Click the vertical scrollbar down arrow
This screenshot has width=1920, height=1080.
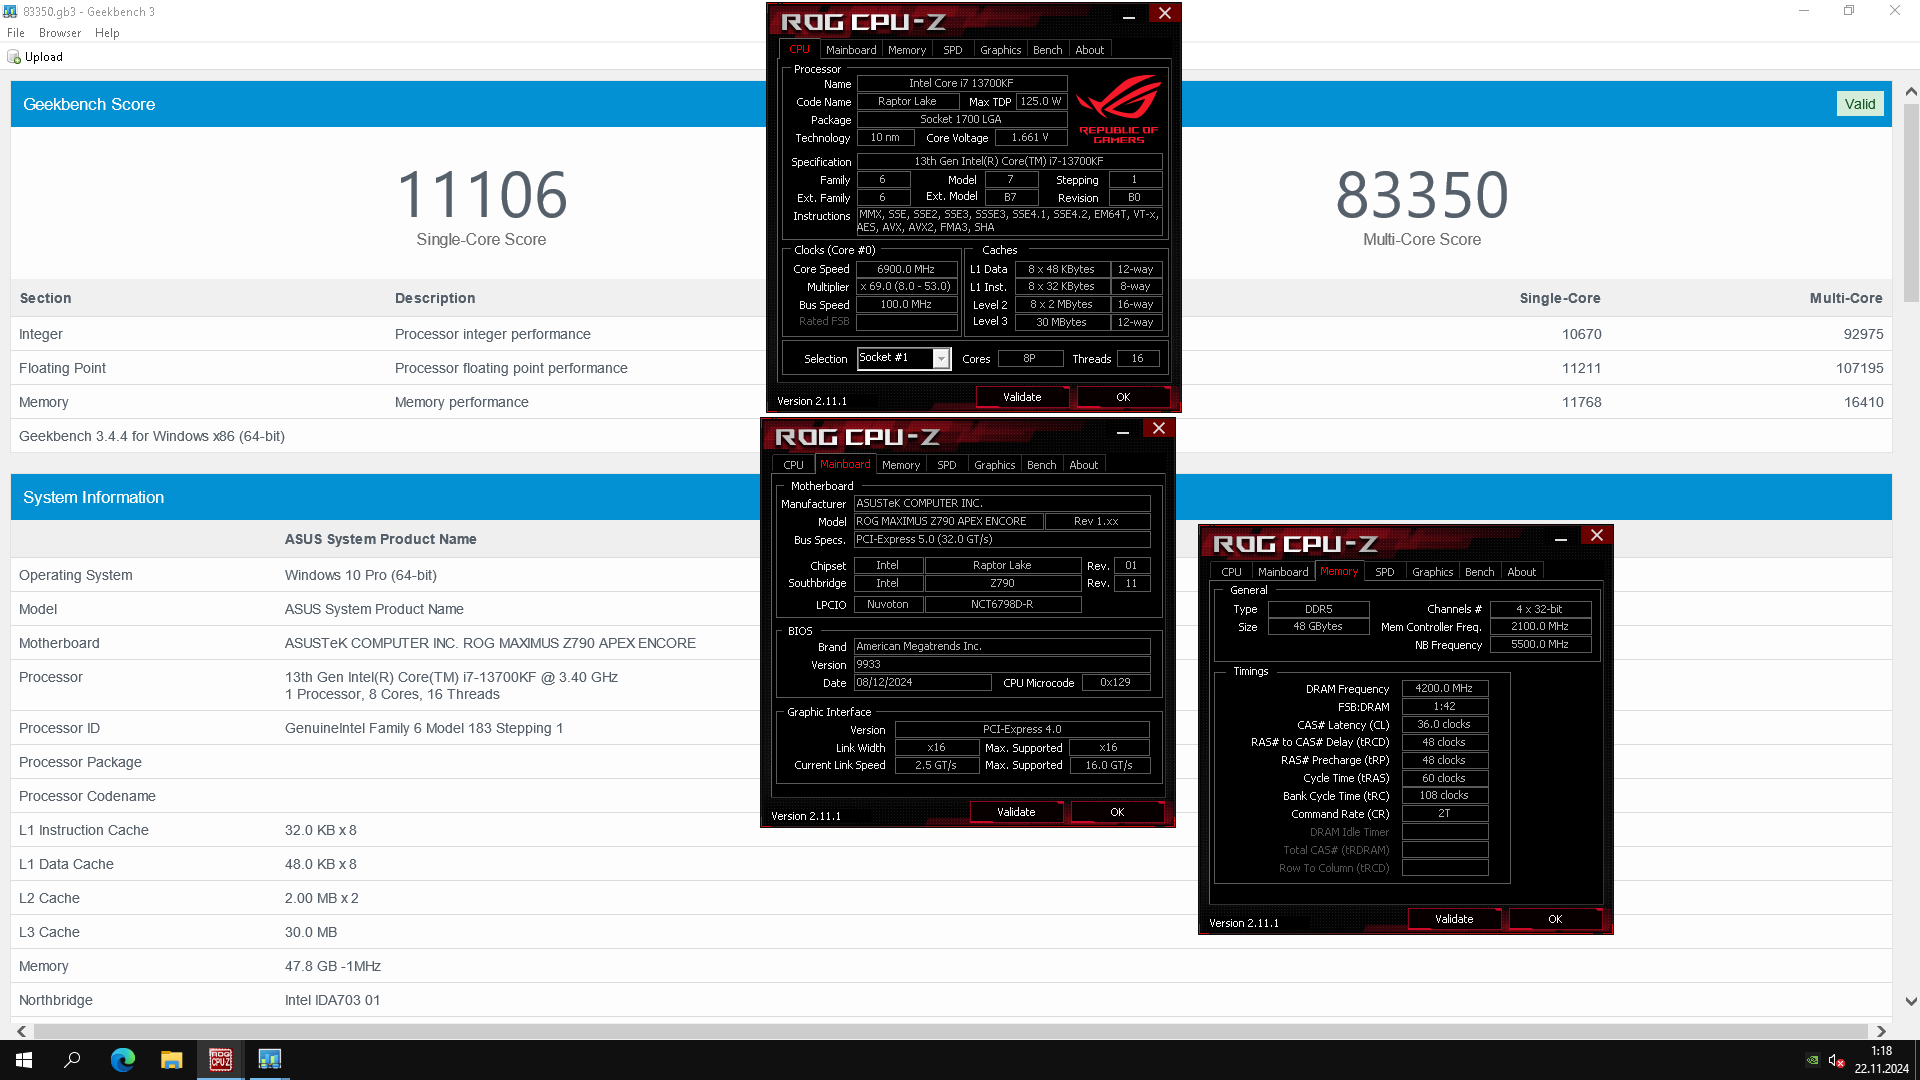click(1911, 1001)
